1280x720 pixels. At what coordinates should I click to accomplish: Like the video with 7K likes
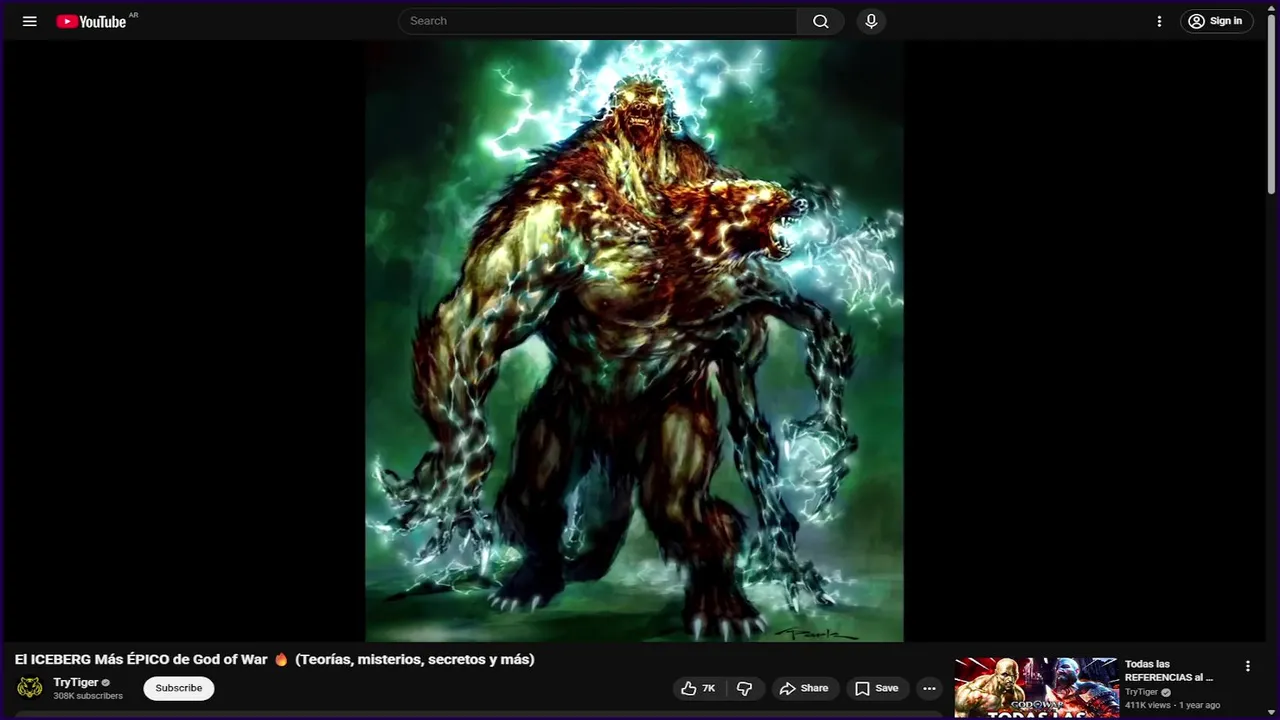(699, 688)
